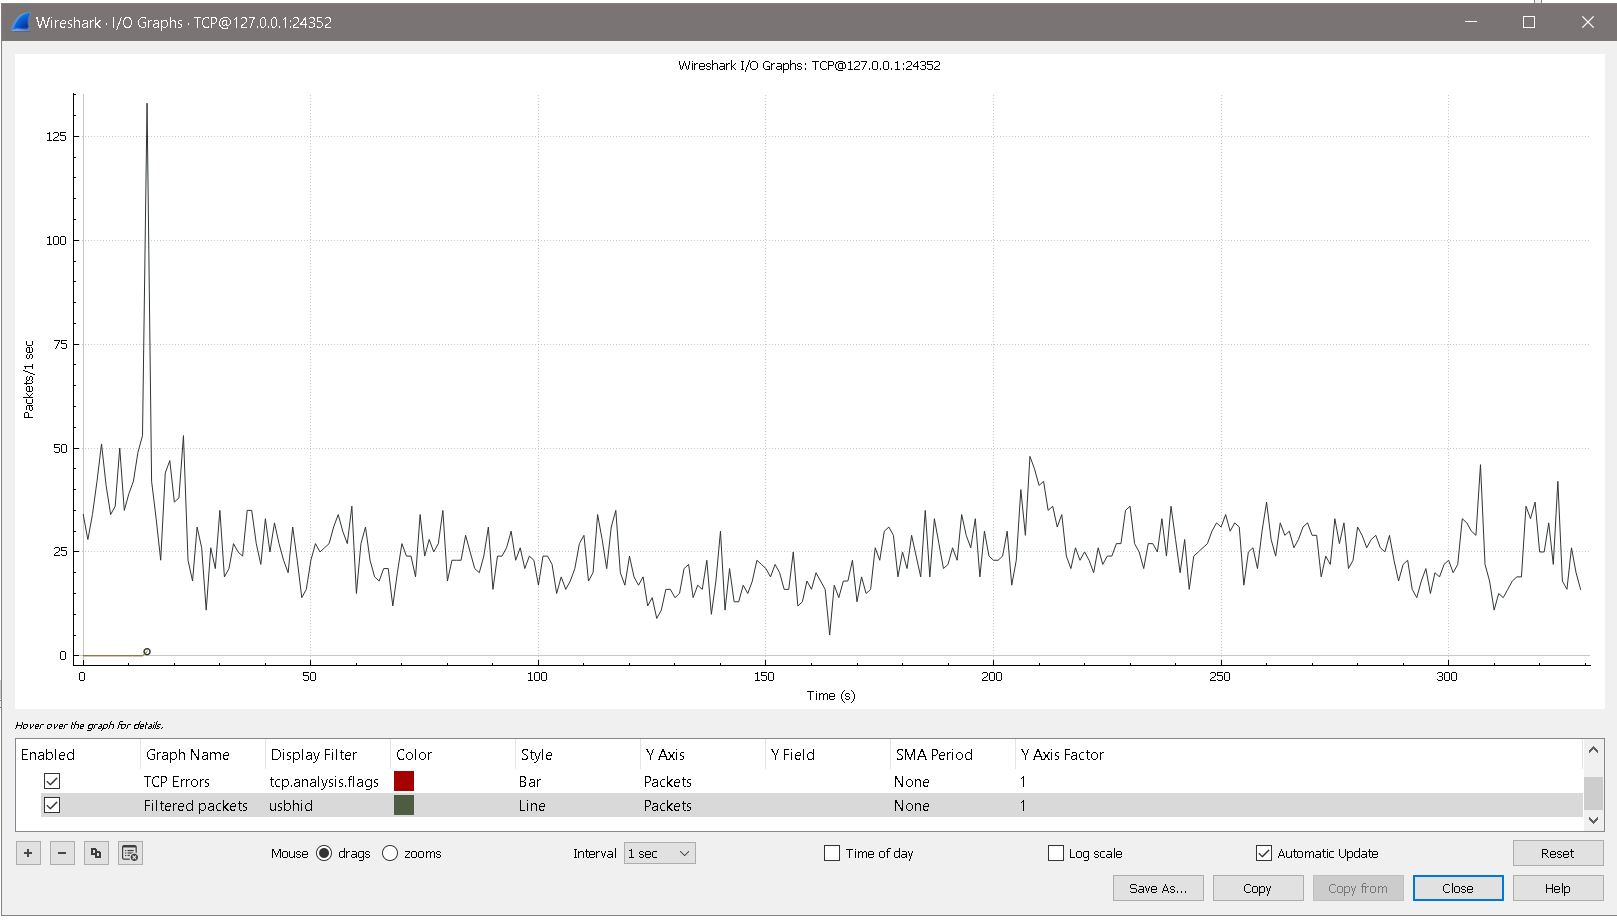Click the Close button
The height and width of the screenshot is (921, 1617).
pos(1458,888)
